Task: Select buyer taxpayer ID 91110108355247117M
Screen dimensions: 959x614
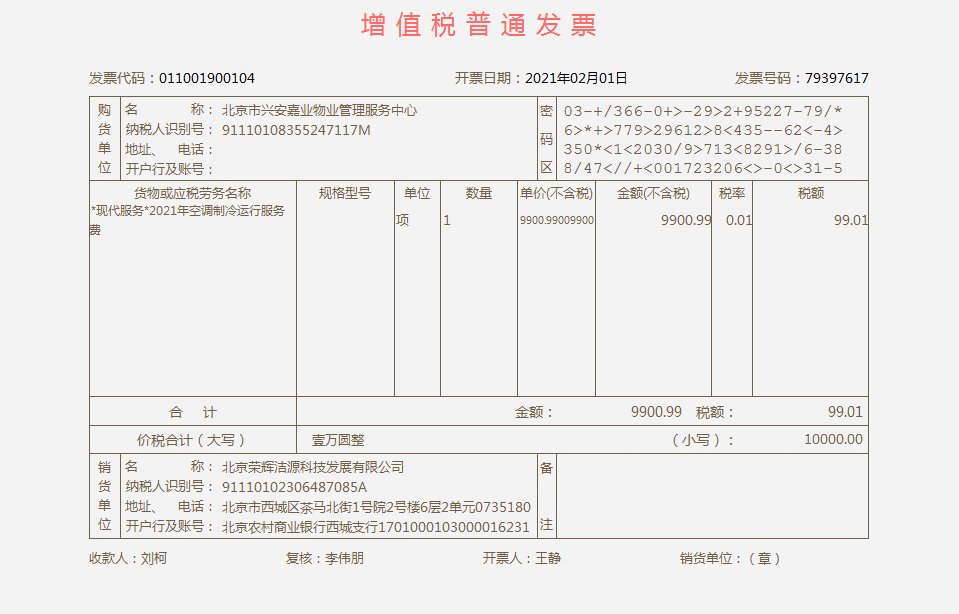Action: [296, 130]
